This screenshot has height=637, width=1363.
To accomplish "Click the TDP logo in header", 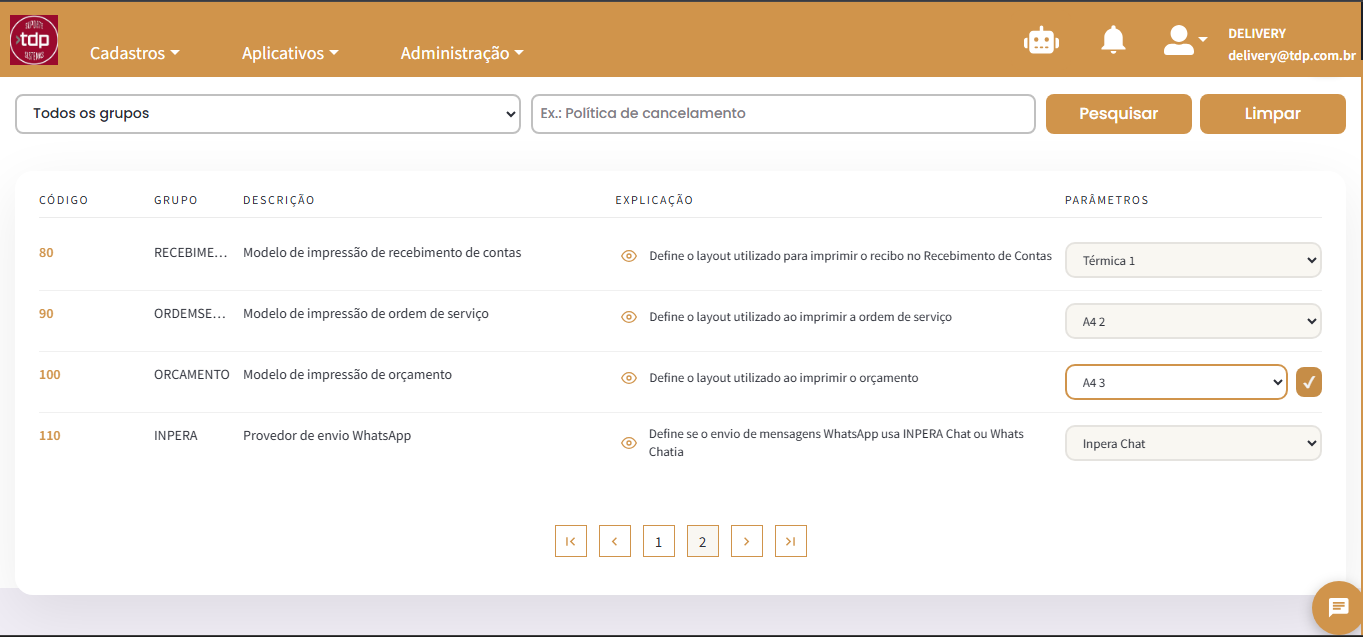I will pos(34,40).
